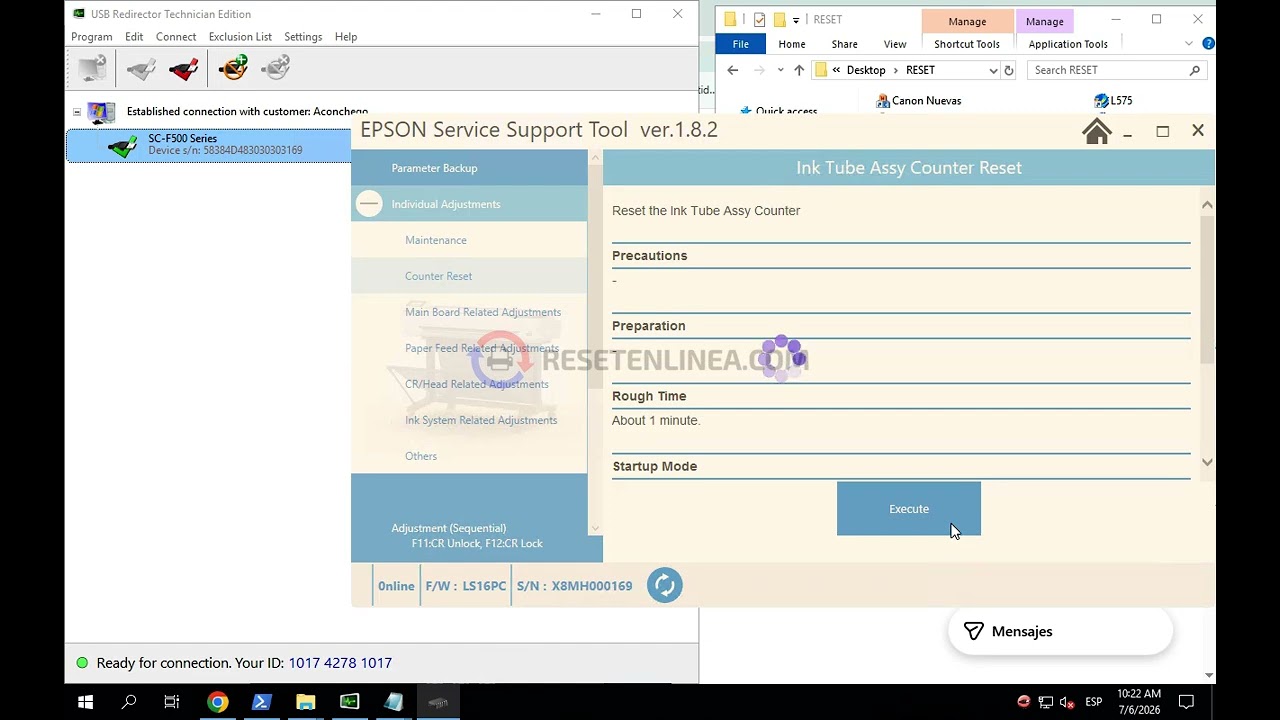Open Google Chrome from the taskbar
Screen dimensions: 1280x720
coord(217,702)
